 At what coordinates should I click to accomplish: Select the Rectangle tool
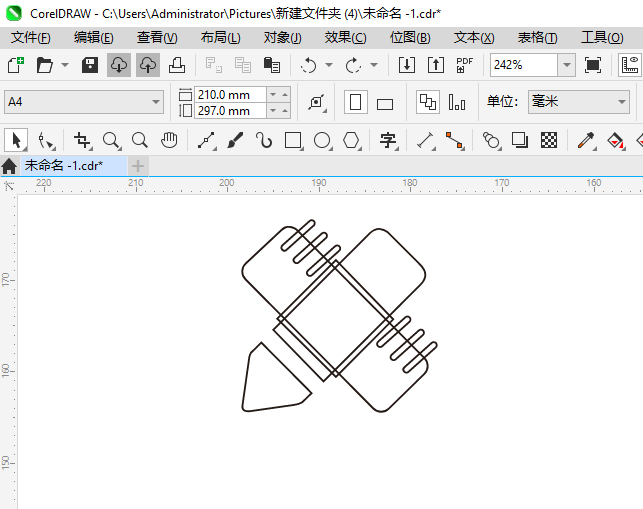click(x=293, y=140)
